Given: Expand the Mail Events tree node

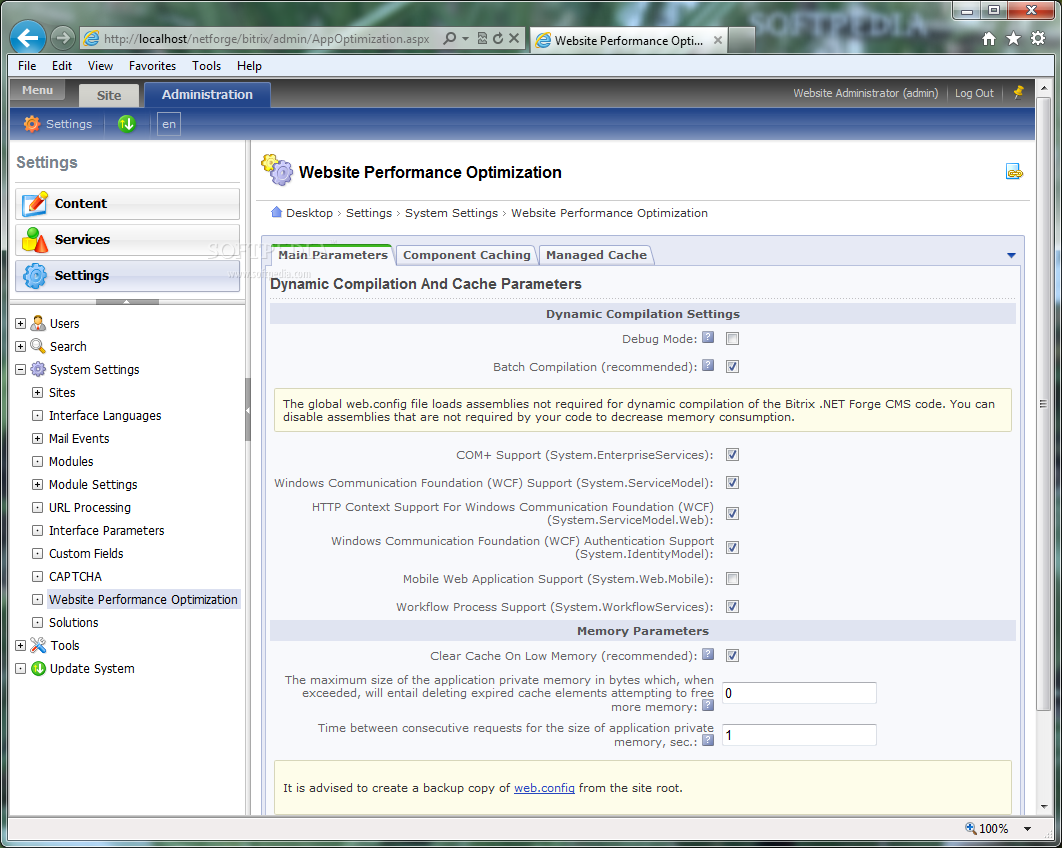Looking at the screenshot, I should pyautogui.click(x=37, y=439).
